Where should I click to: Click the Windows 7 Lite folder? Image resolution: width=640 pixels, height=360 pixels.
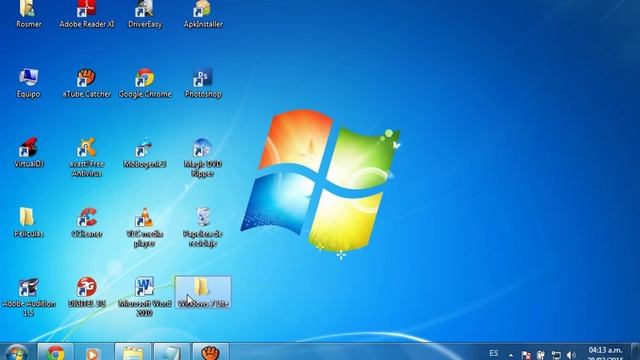click(203, 292)
